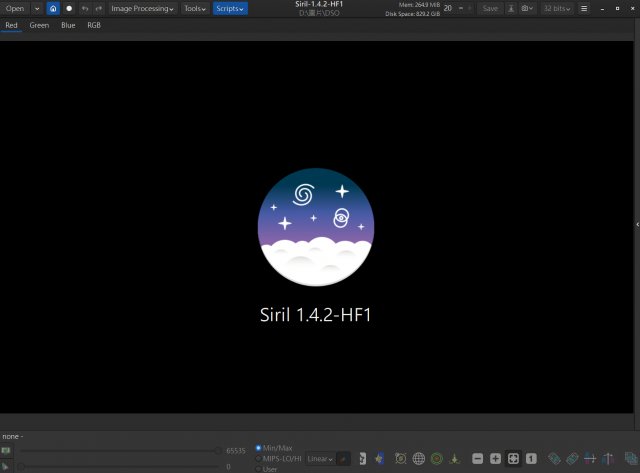Click the zoom to fit button
The height and width of the screenshot is (473, 640).
tap(513, 459)
